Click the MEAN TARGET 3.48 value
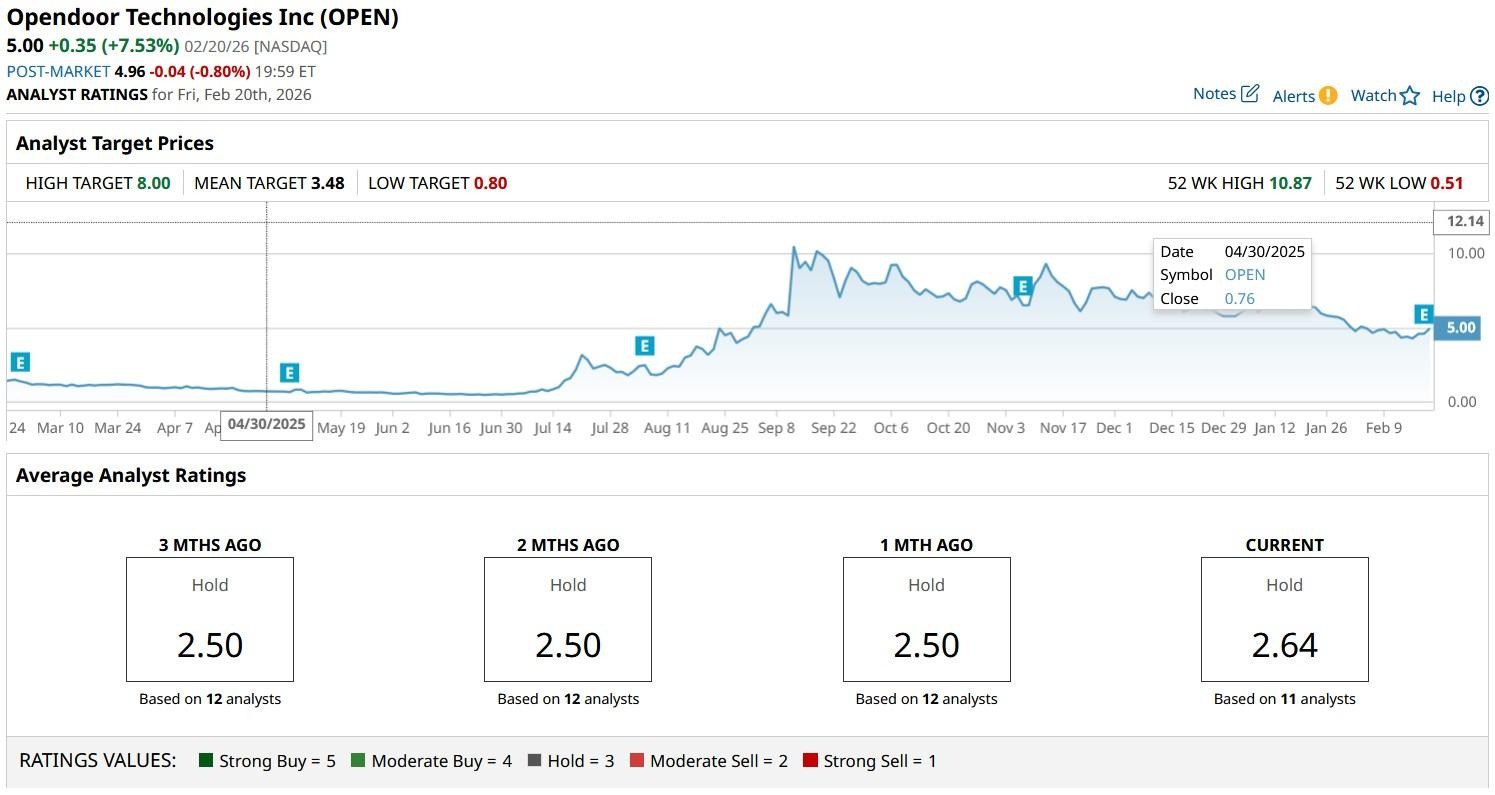 [328, 183]
